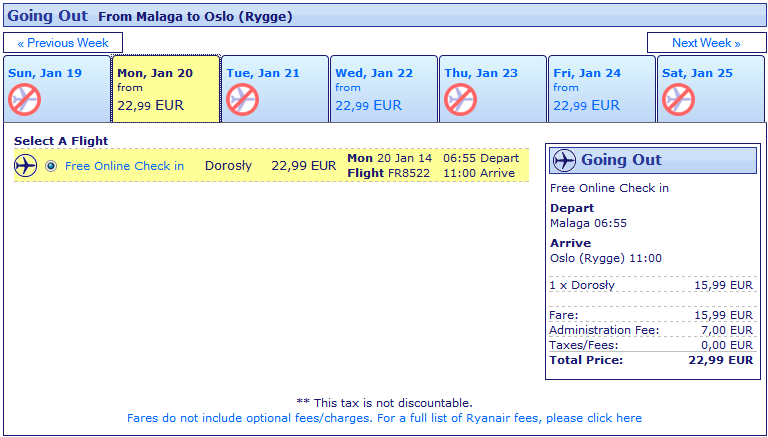
Task: Click the 22,99 EUR price on Friday tab
Action: pos(586,105)
